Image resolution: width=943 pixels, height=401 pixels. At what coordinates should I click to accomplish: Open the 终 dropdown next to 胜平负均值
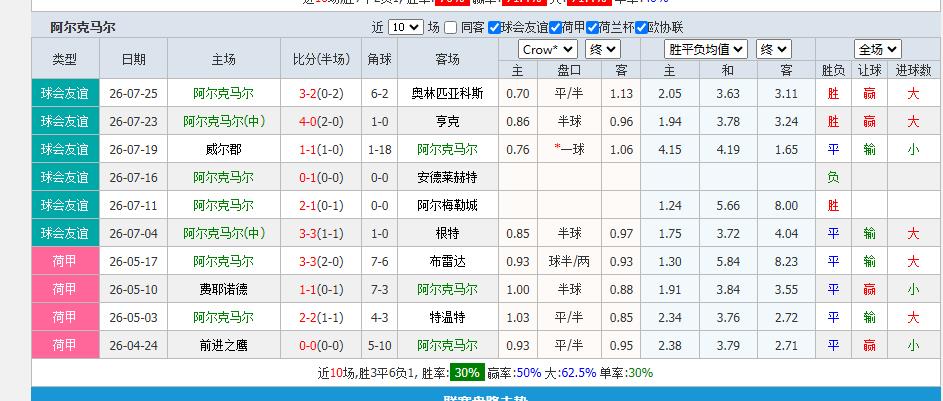click(x=773, y=49)
